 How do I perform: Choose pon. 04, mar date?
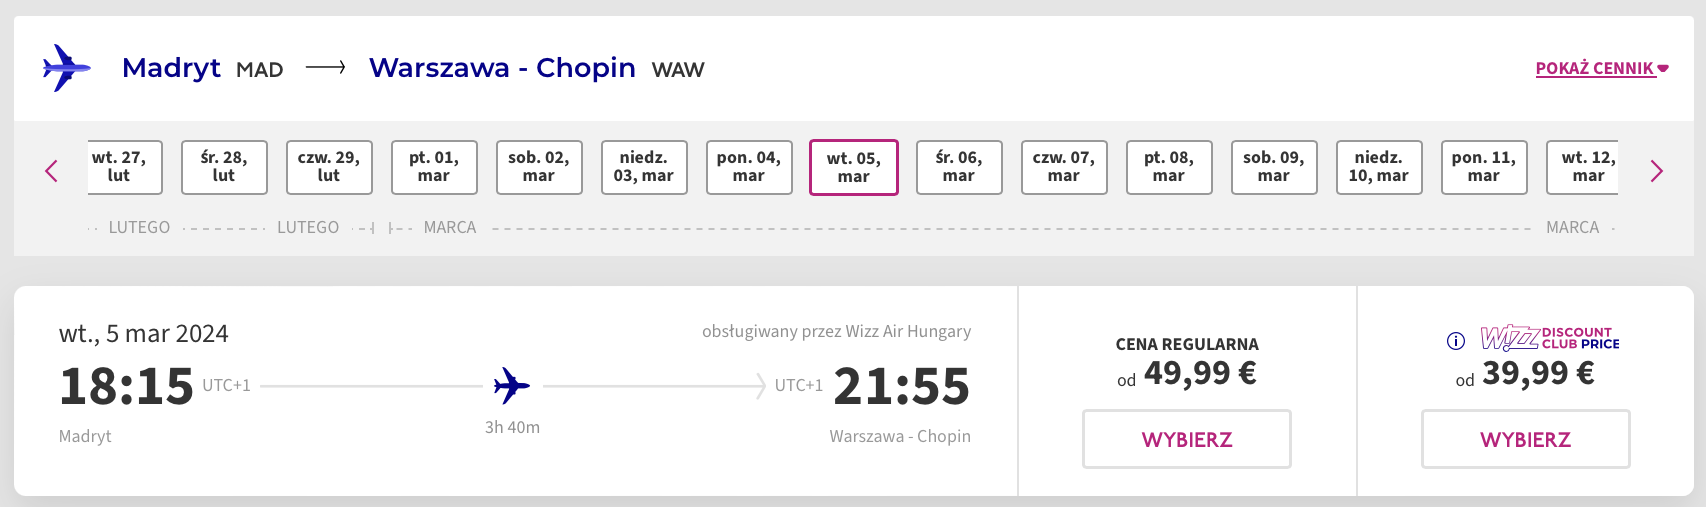(749, 167)
